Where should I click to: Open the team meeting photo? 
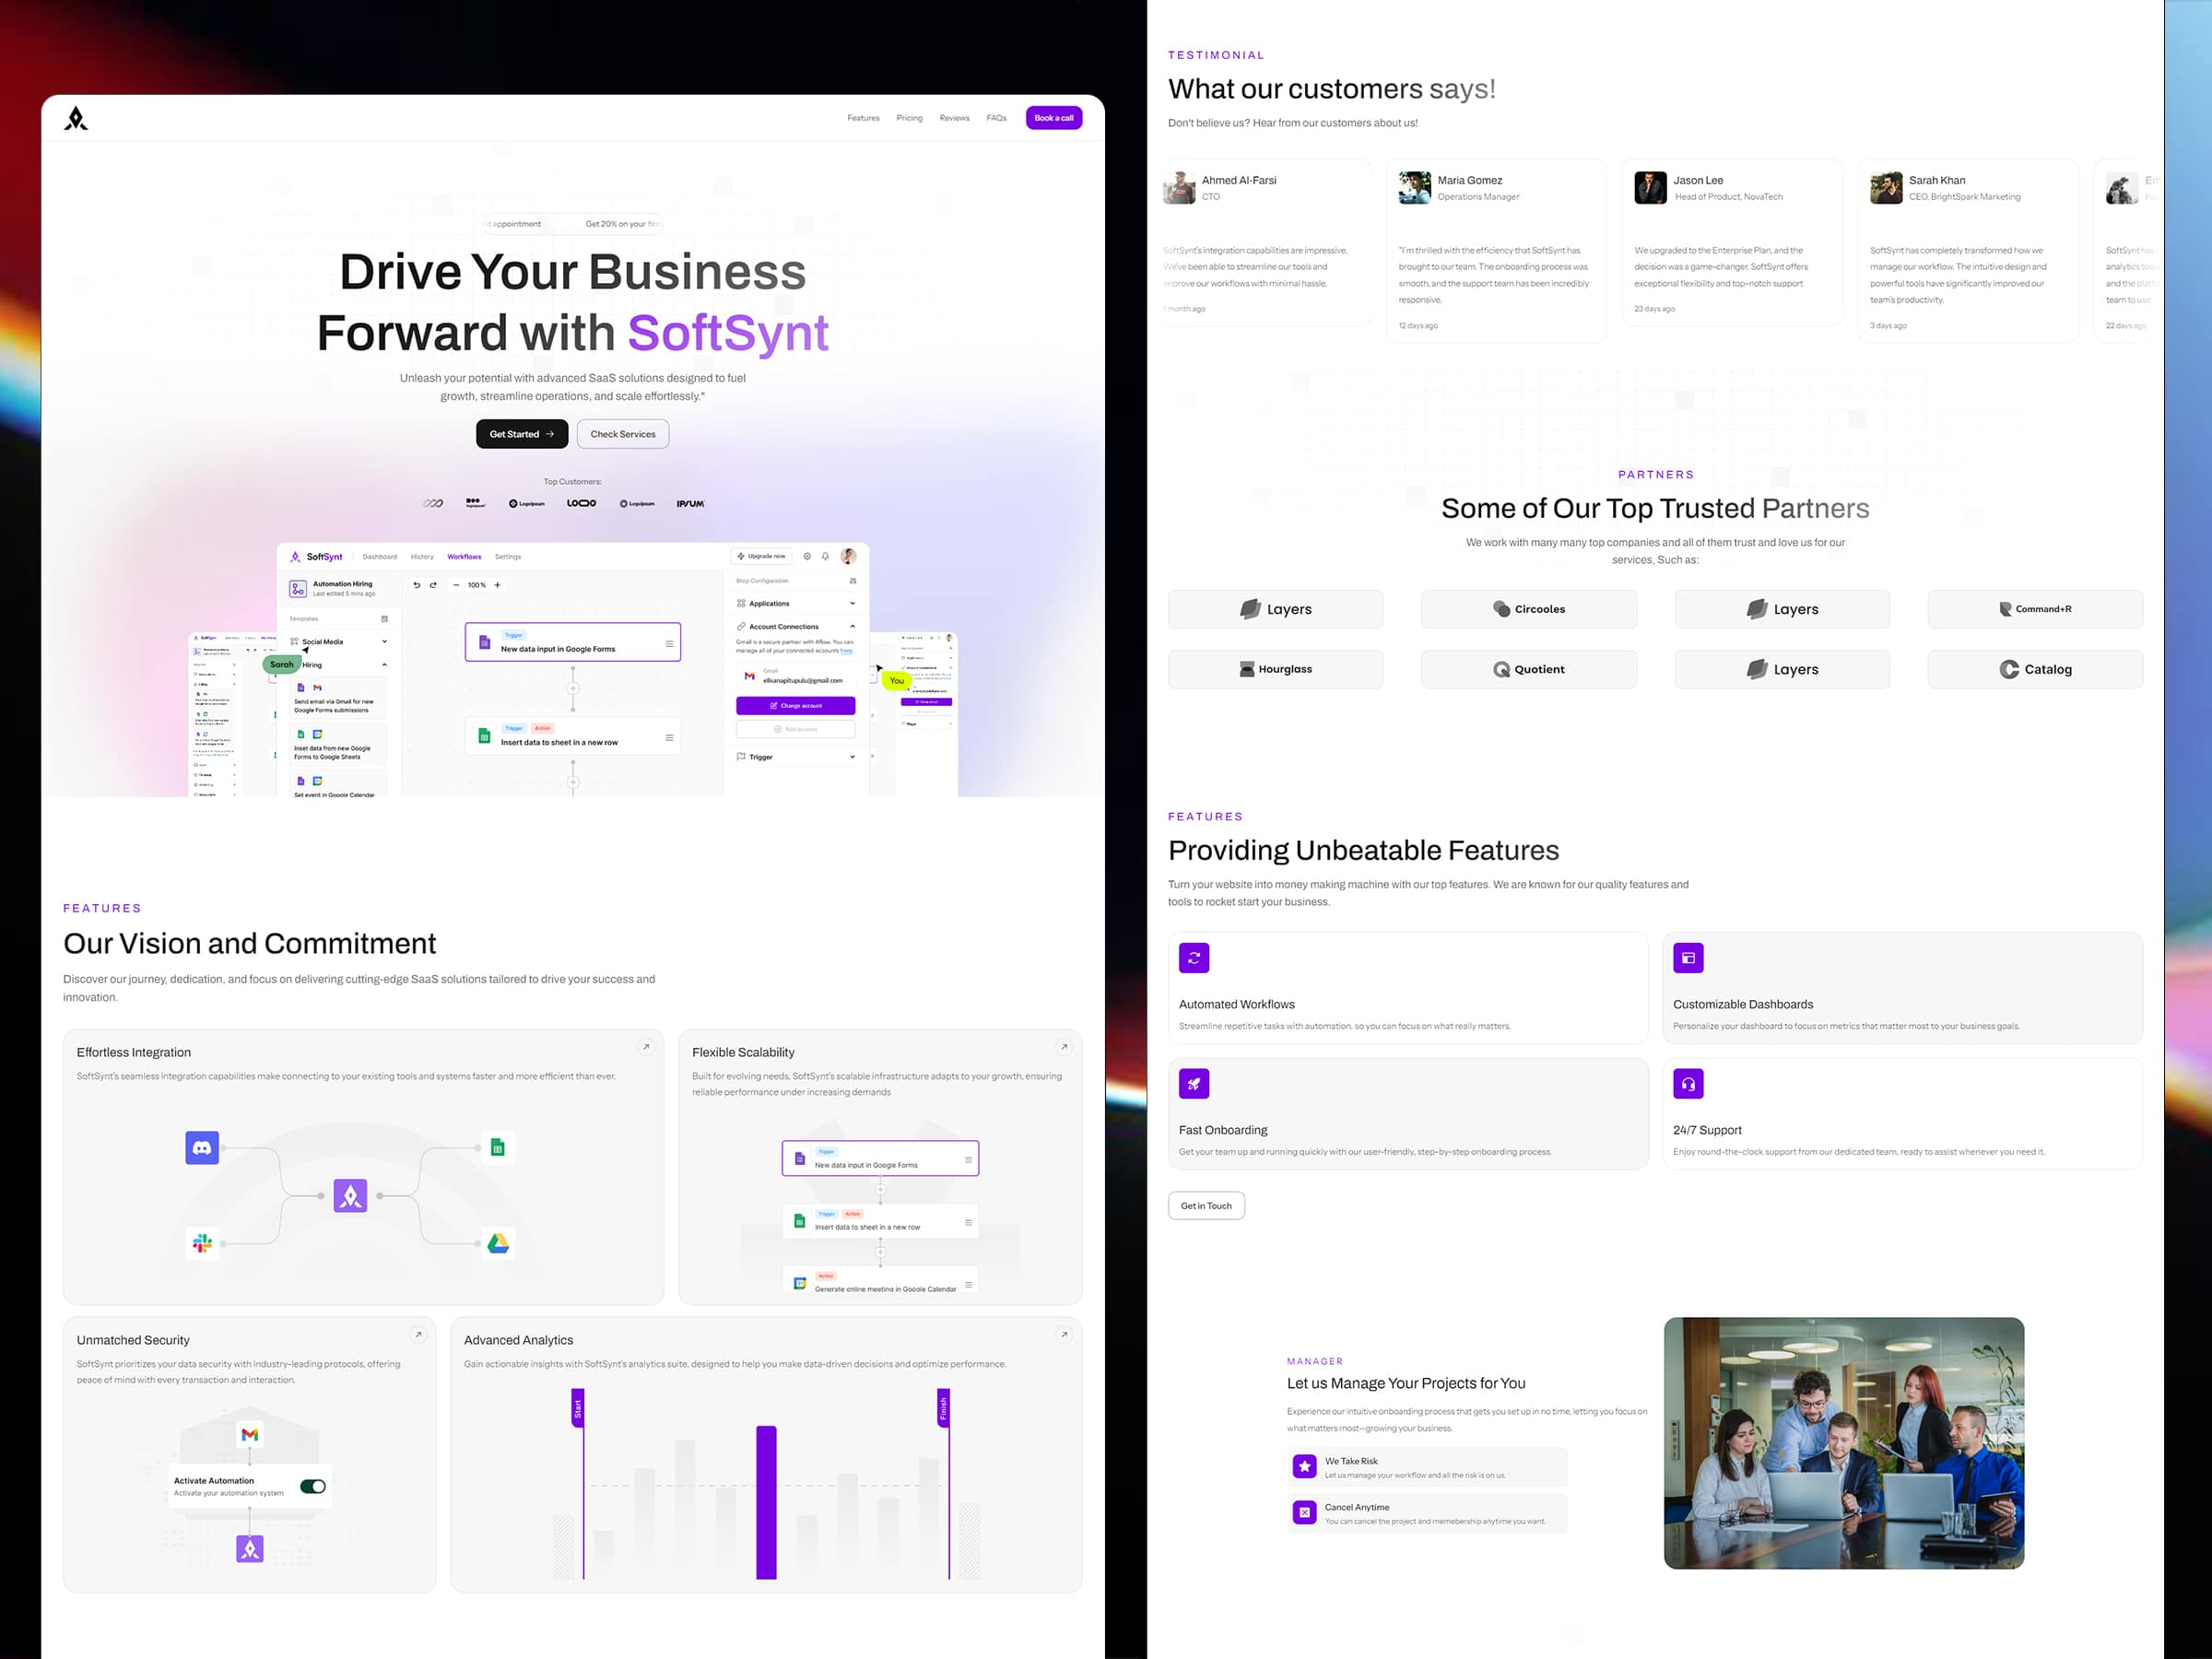(x=1844, y=1443)
